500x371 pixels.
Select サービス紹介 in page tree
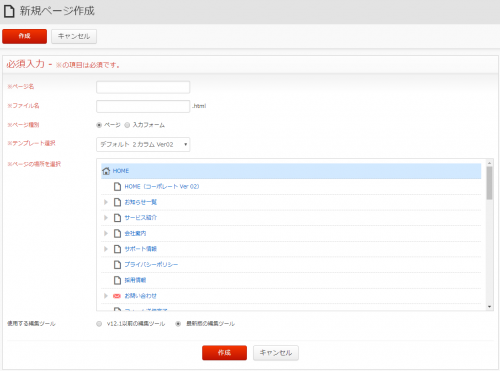[x=140, y=218]
